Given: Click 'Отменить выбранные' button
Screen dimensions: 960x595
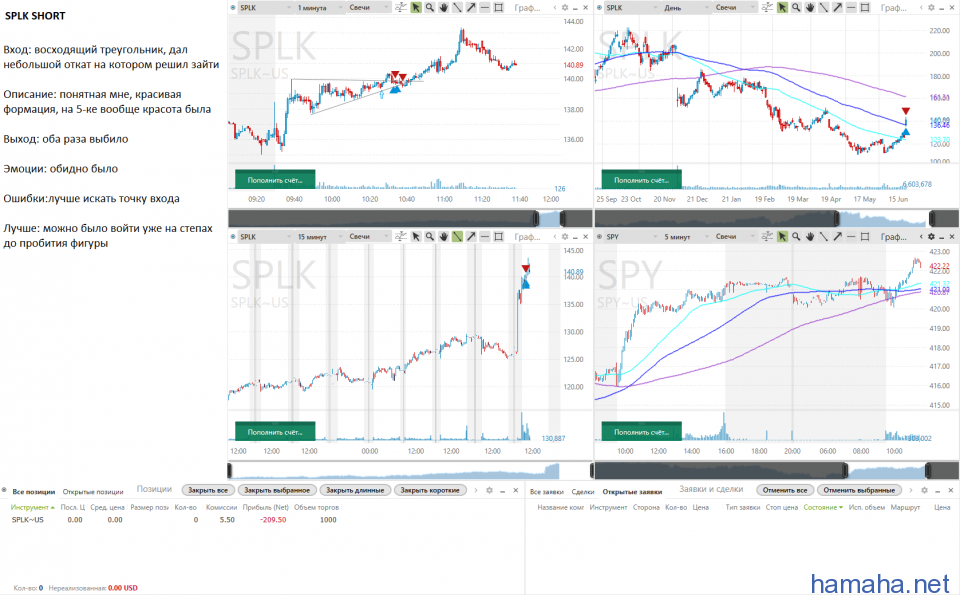Looking at the screenshot, I should tap(859, 490).
